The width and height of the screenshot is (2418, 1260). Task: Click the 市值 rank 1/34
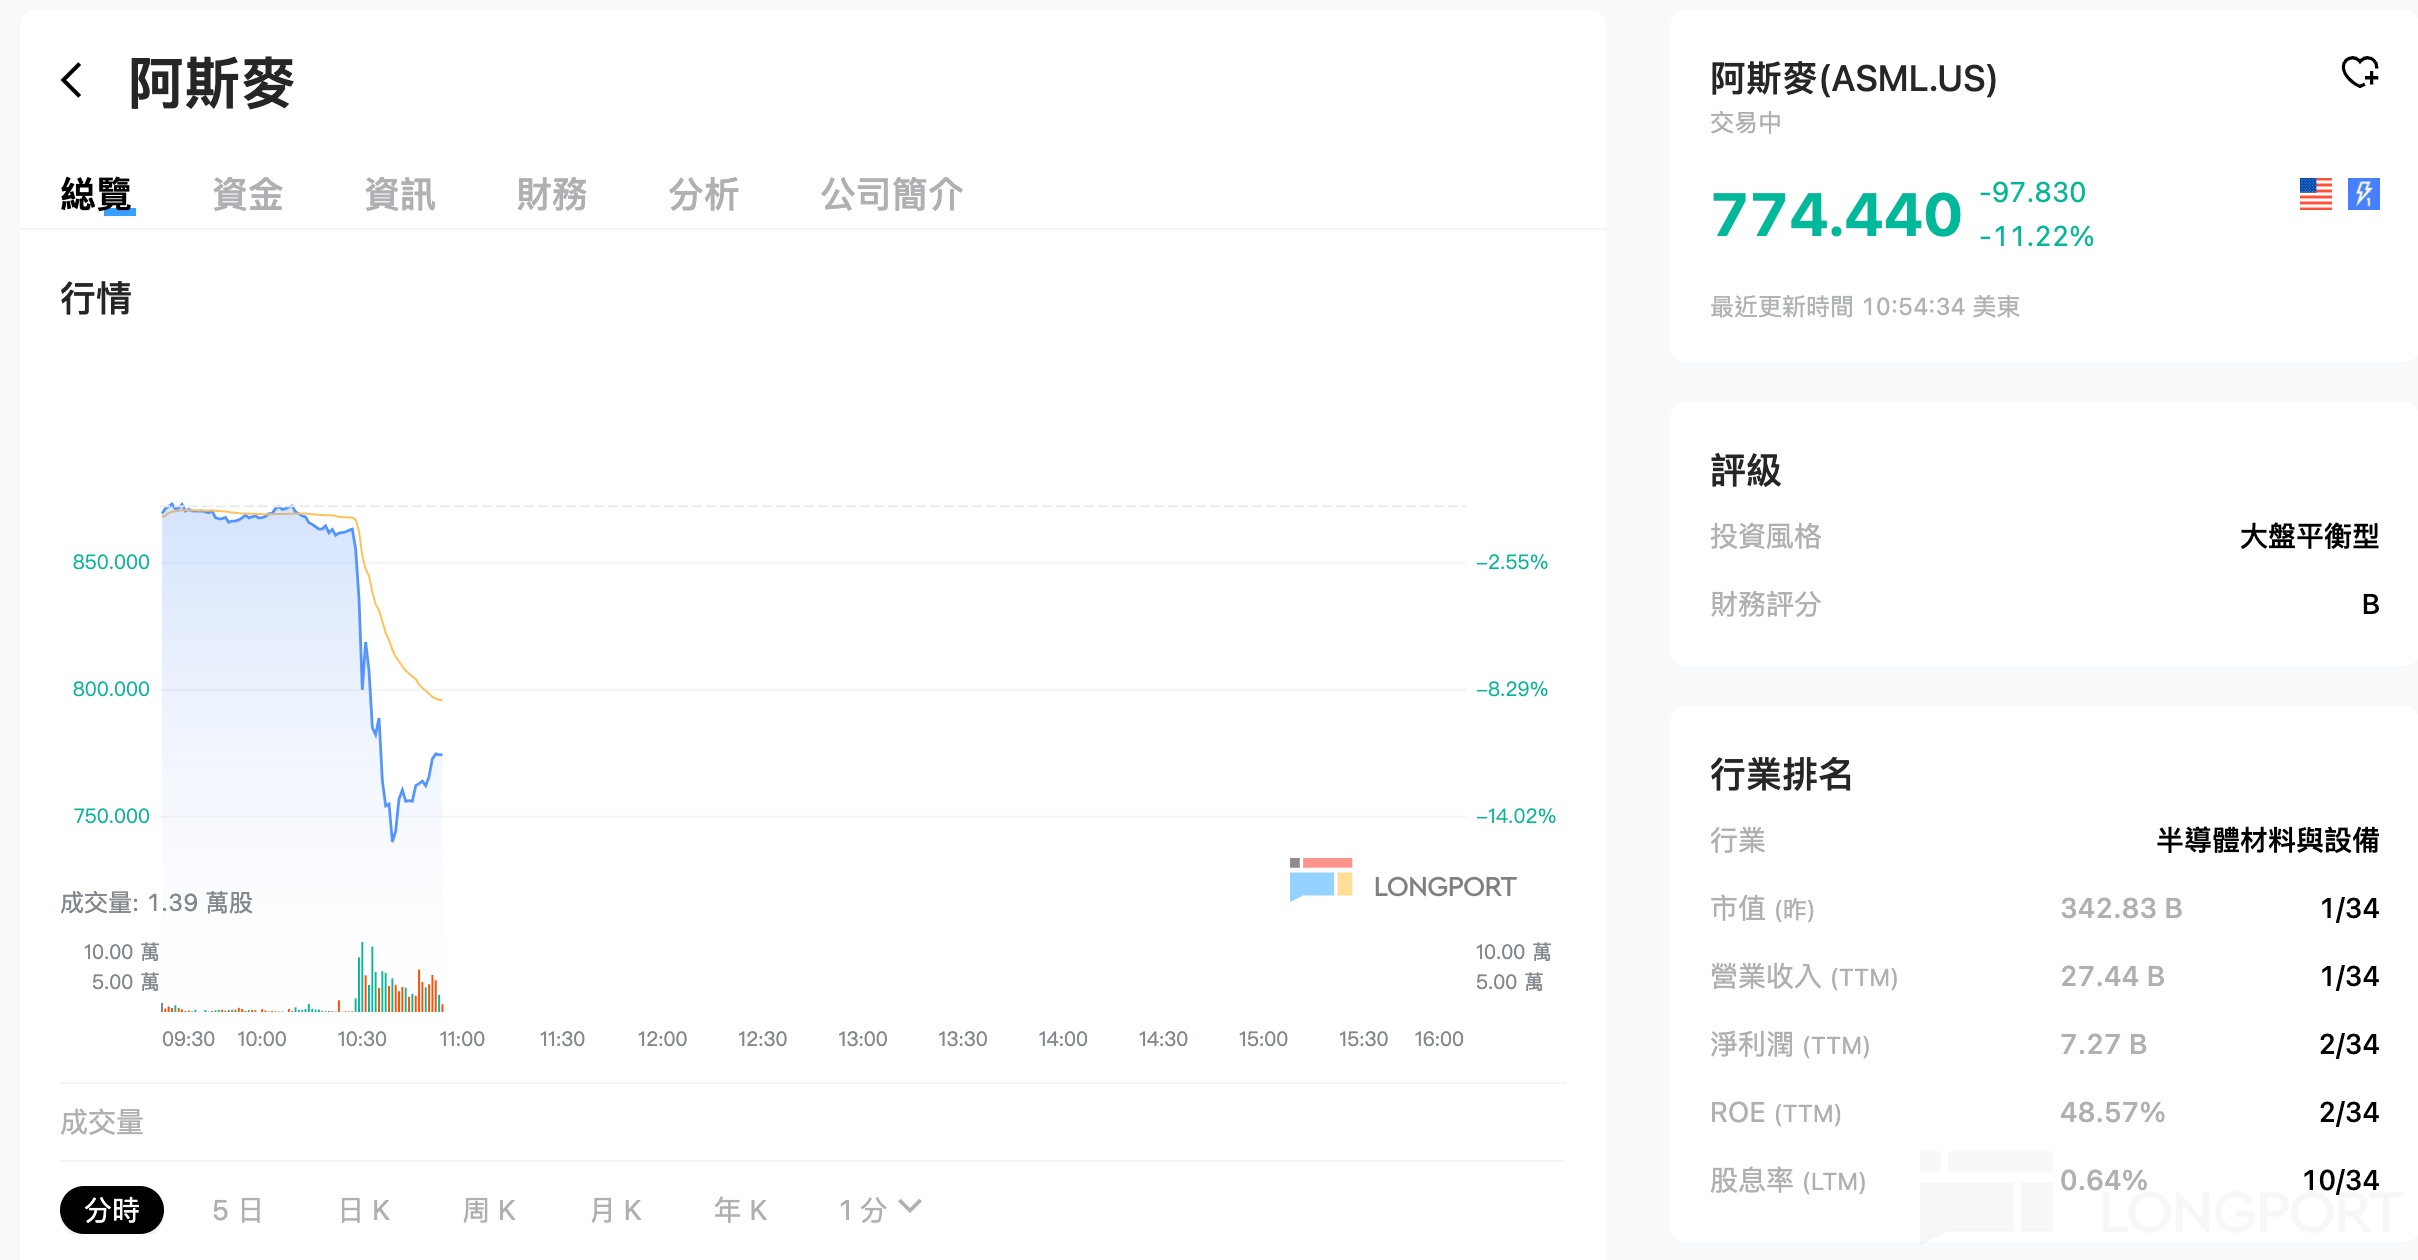pyautogui.click(x=2349, y=908)
